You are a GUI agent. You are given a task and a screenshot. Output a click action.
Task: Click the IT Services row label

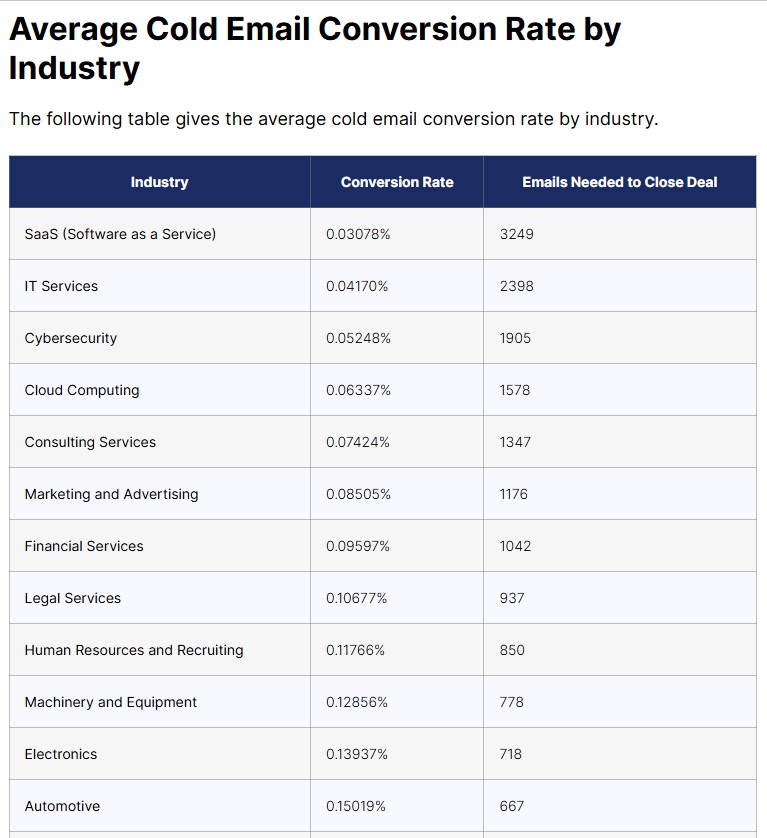pyautogui.click(x=61, y=286)
